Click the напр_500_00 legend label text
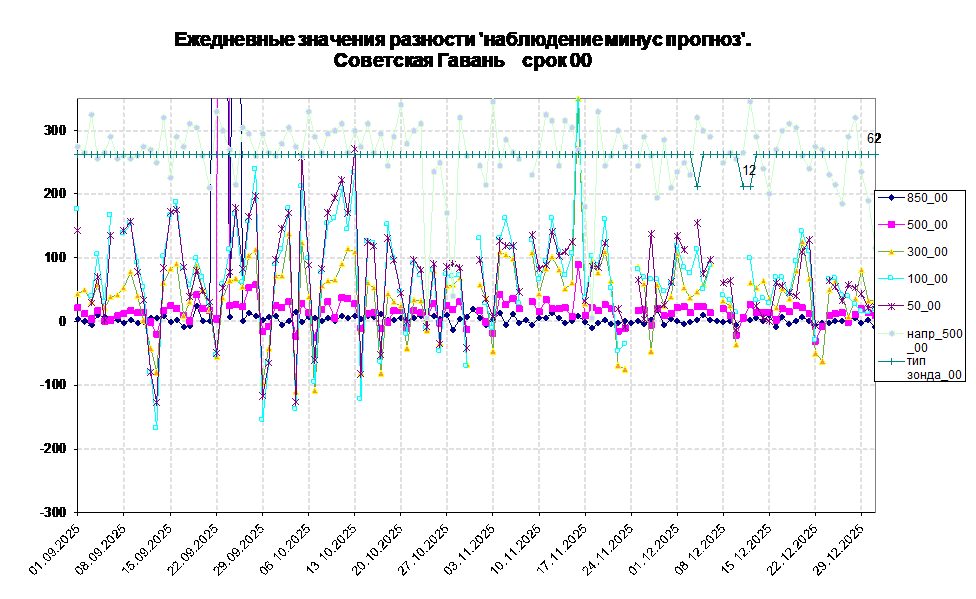 [x=934, y=340]
